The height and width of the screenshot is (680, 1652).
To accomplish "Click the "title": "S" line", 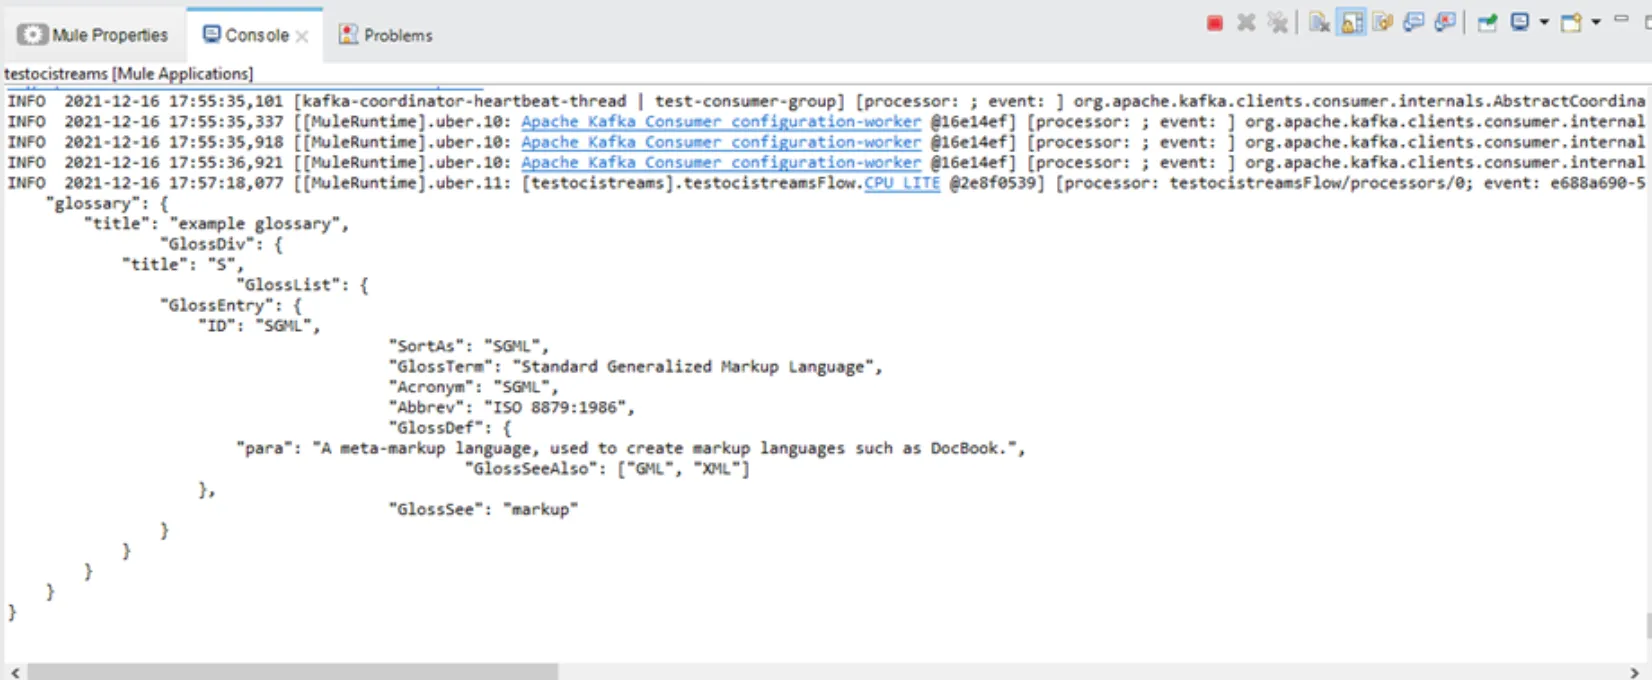I will [183, 264].
